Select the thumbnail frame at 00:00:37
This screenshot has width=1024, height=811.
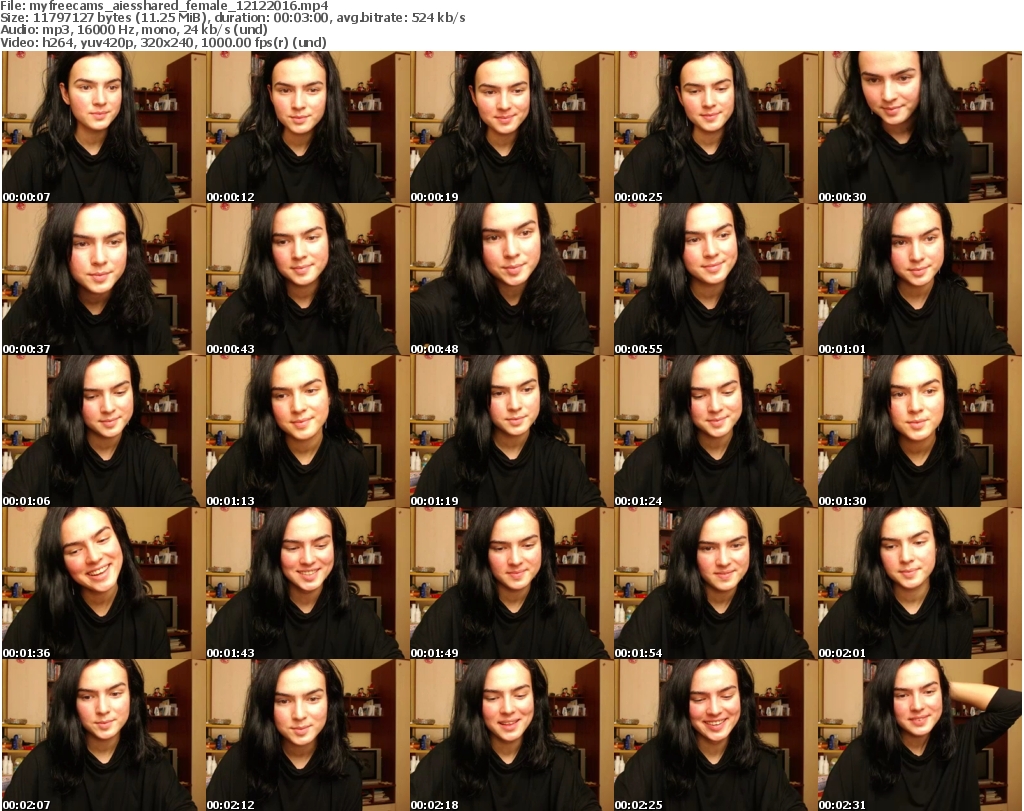pos(103,279)
